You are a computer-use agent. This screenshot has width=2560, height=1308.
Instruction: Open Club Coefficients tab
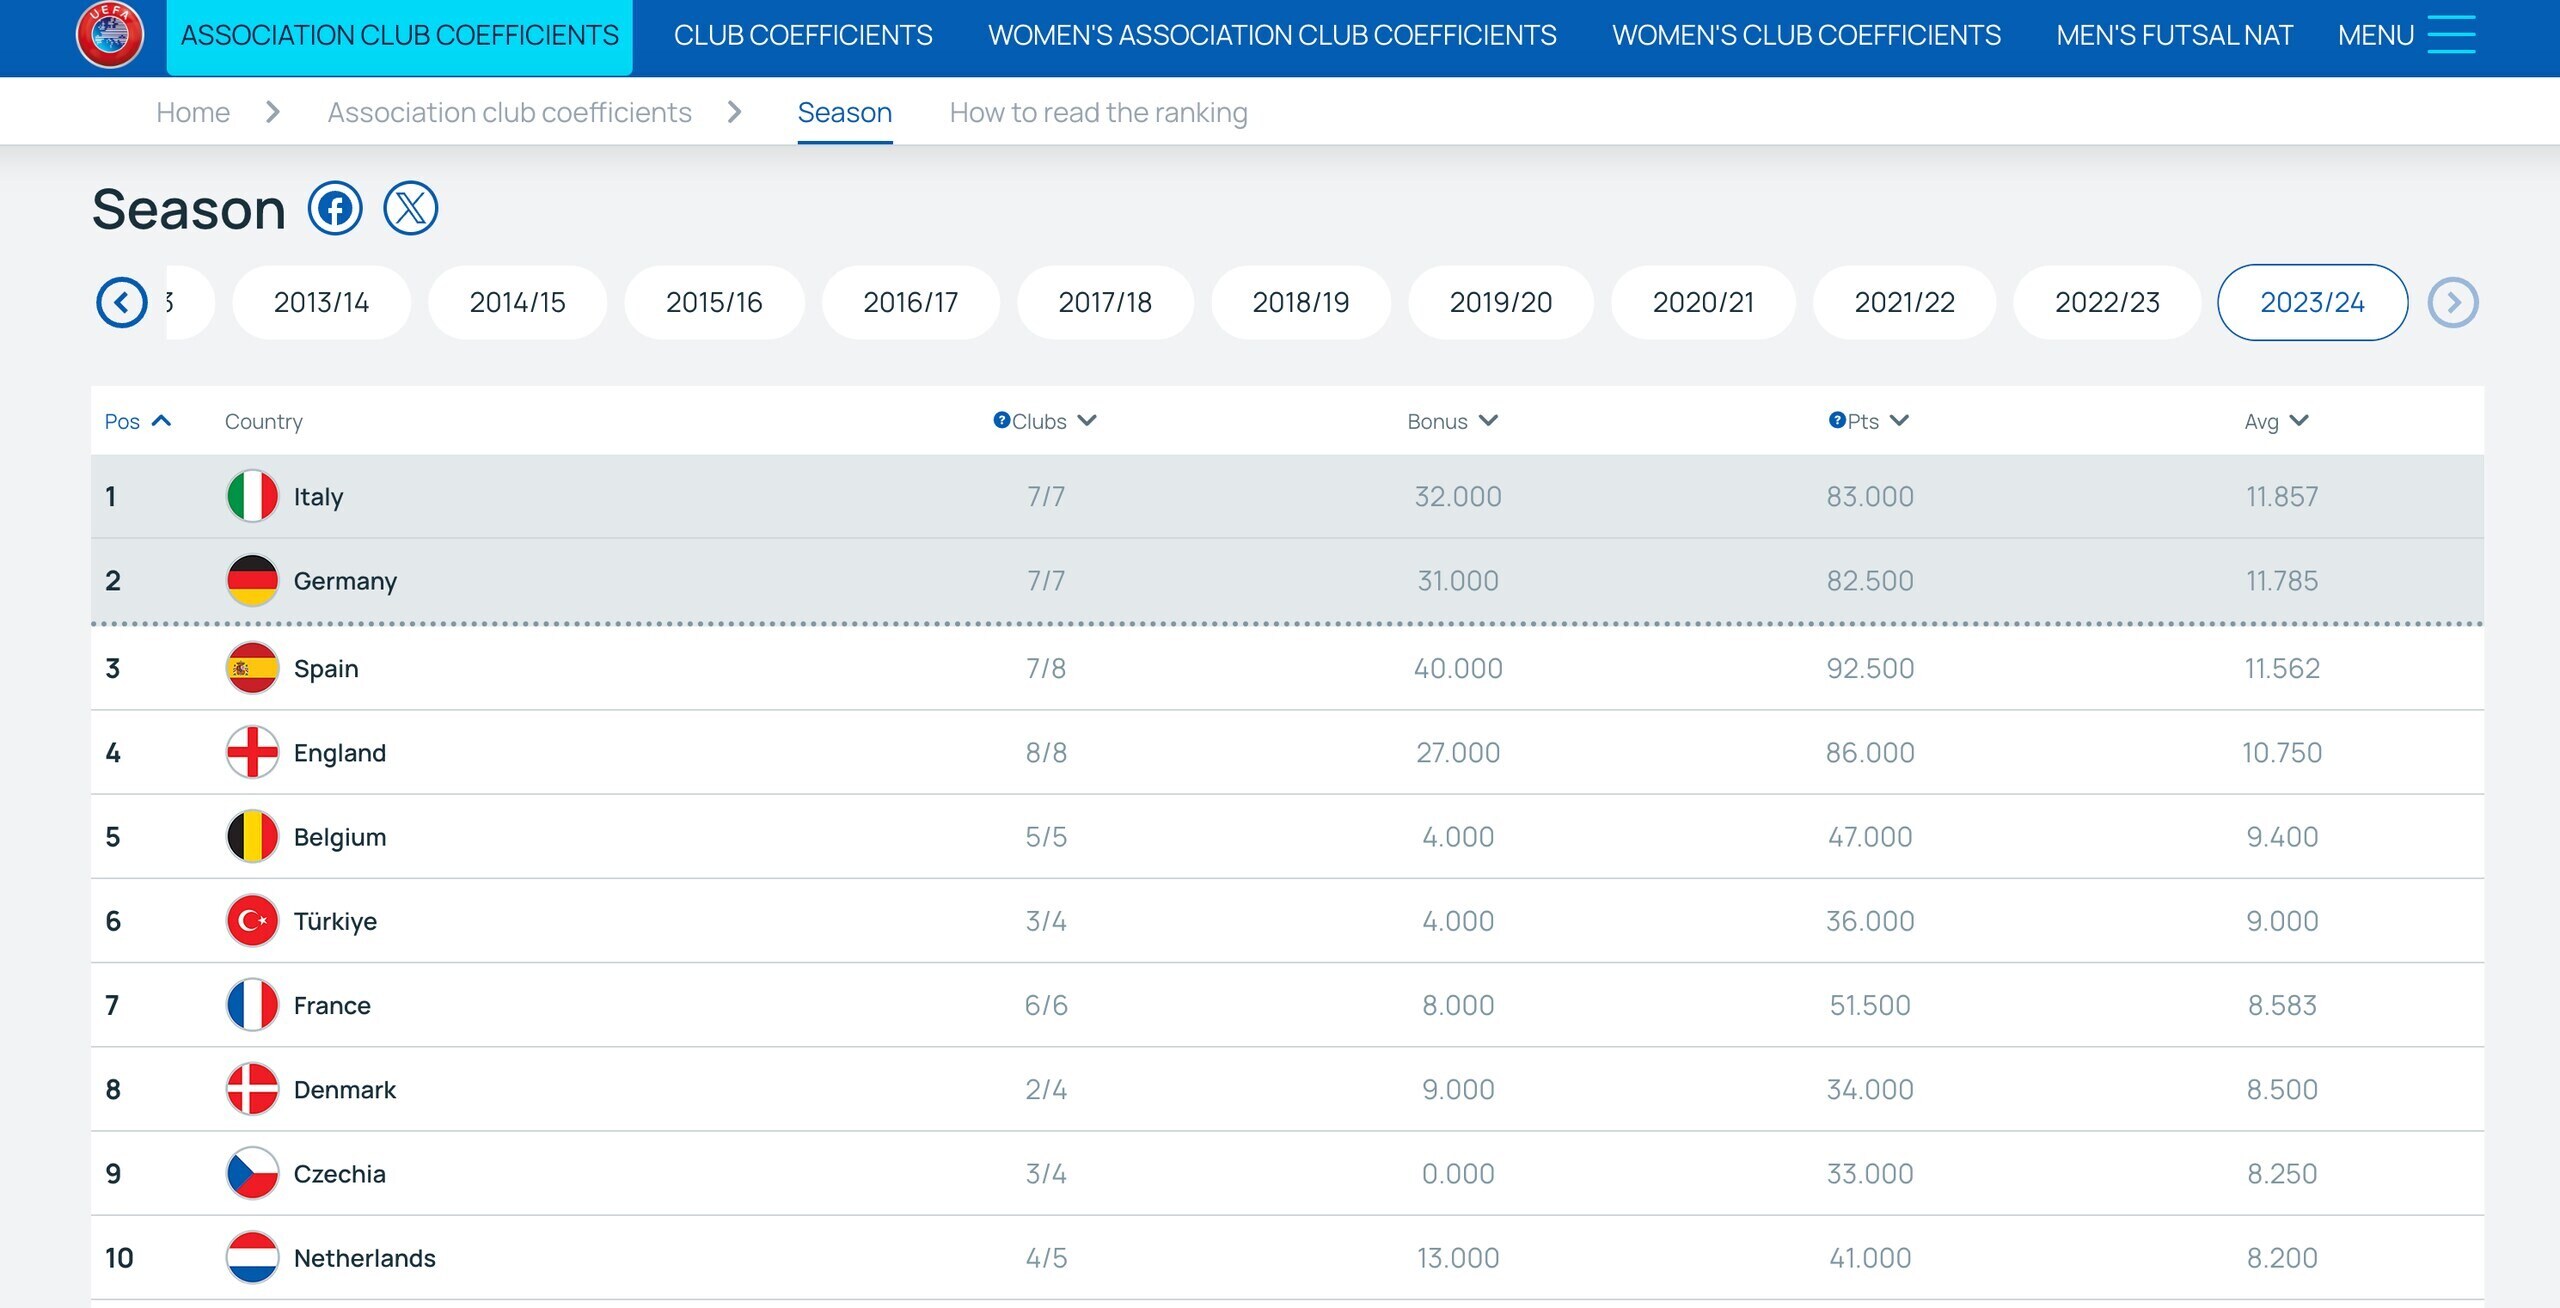pyautogui.click(x=803, y=36)
